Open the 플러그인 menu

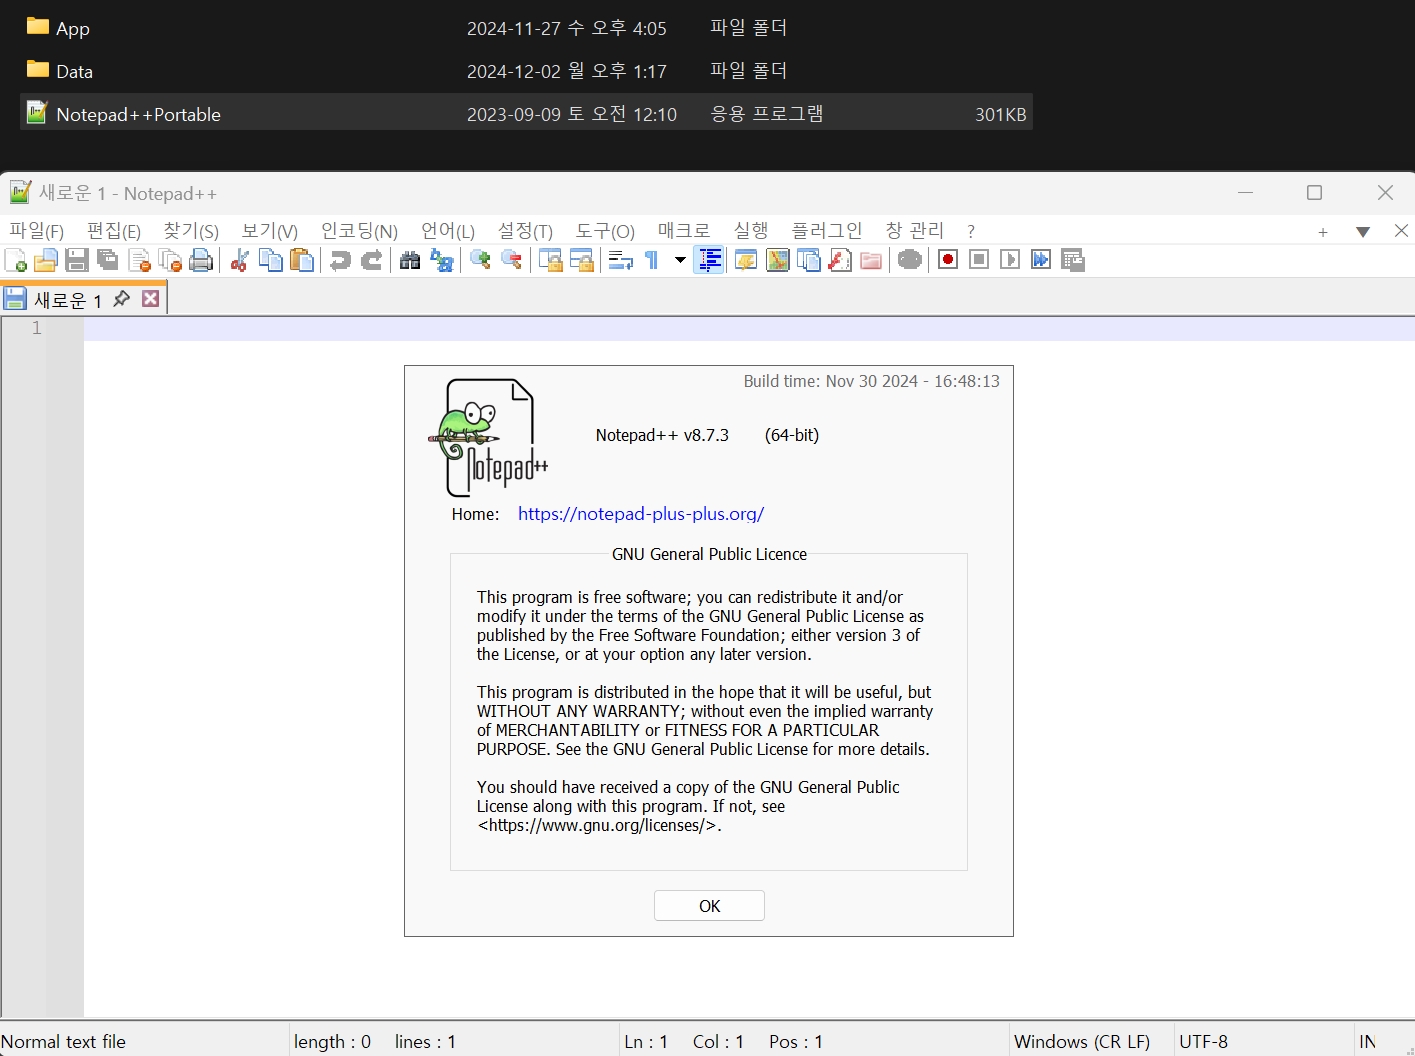pos(827,231)
